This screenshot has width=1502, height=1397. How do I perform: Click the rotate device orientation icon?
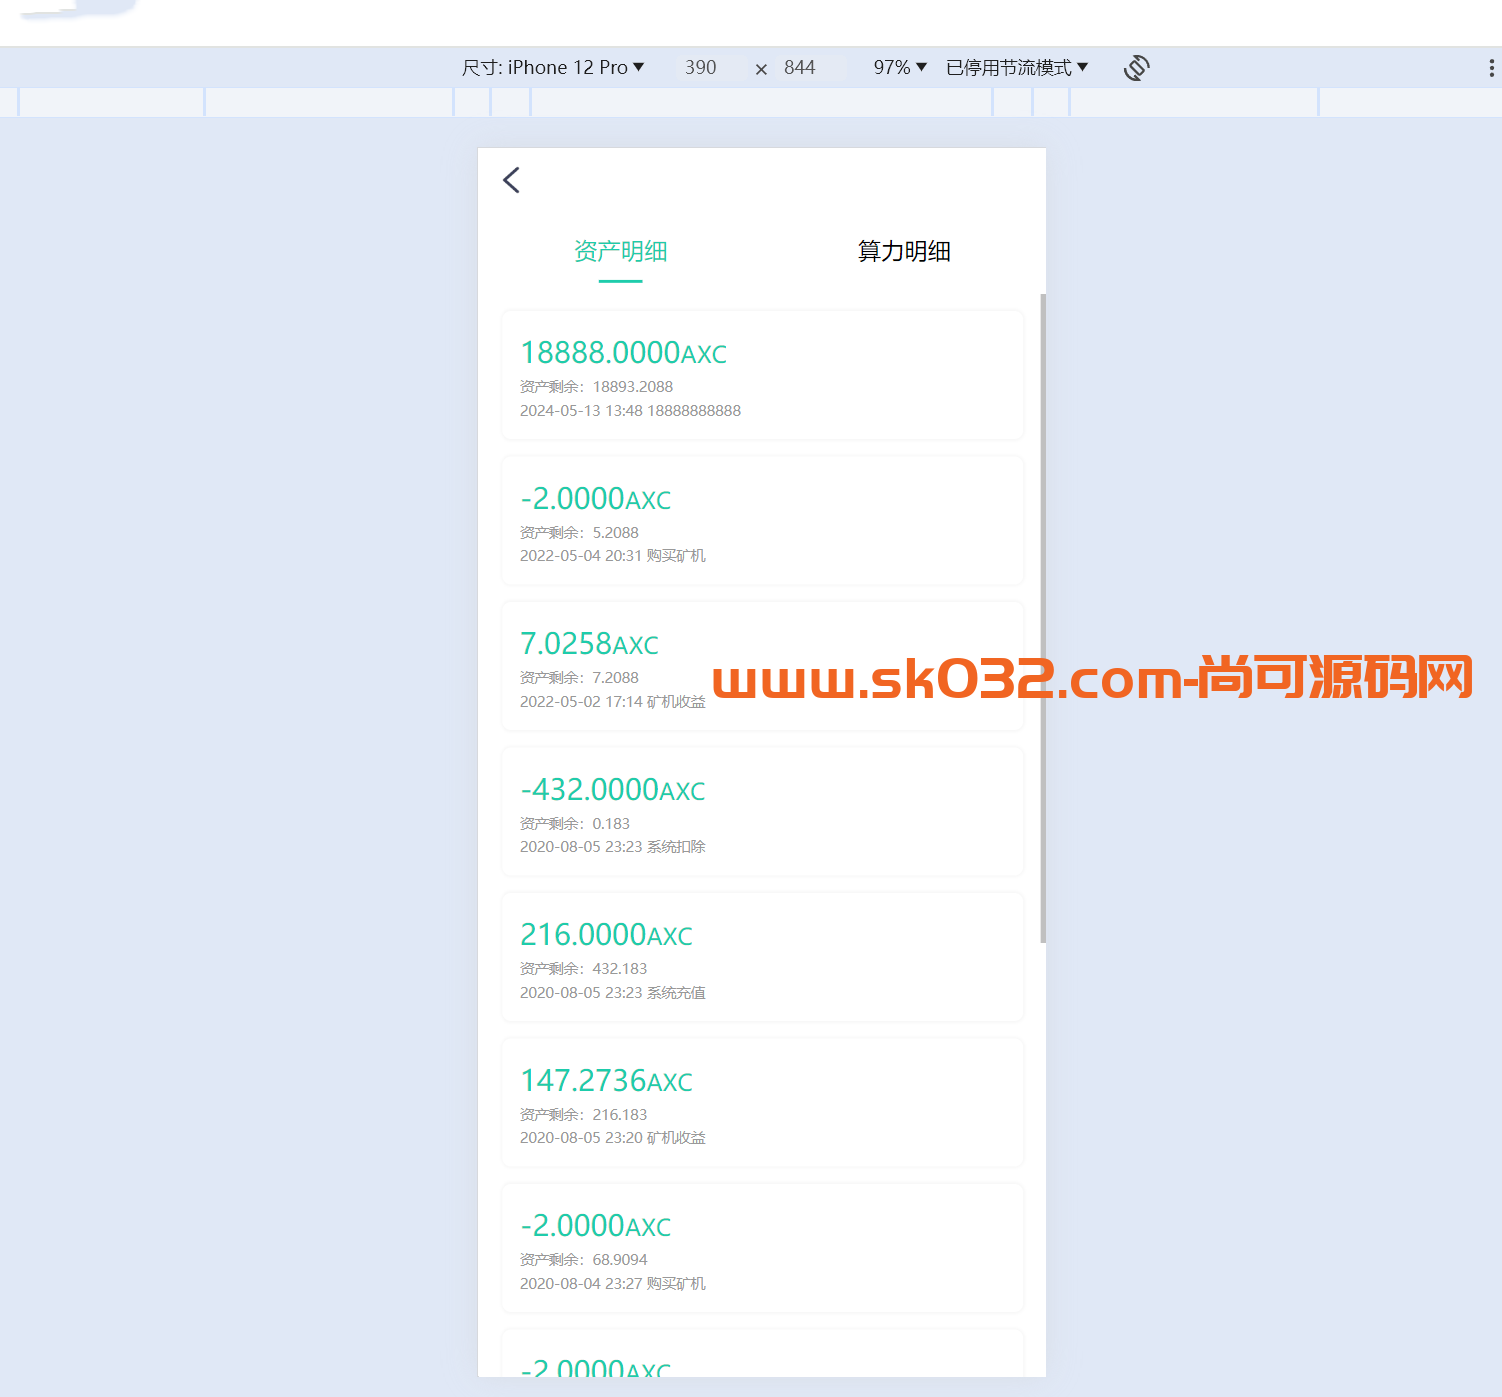coord(1136,67)
